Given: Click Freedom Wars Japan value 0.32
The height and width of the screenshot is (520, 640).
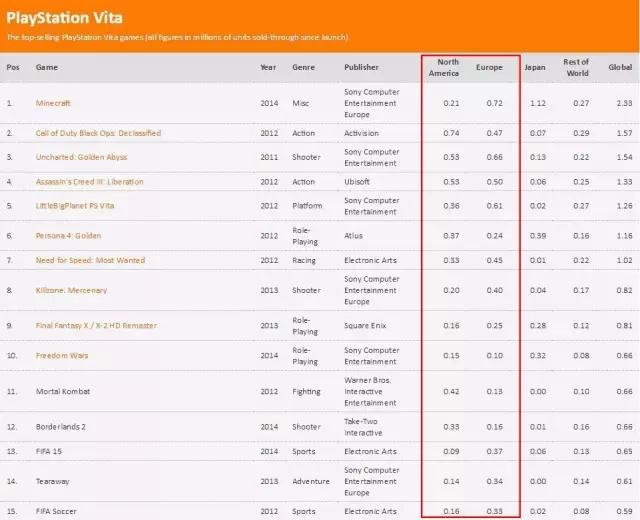Looking at the screenshot, I should pyautogui.click(x=538, y=356).
